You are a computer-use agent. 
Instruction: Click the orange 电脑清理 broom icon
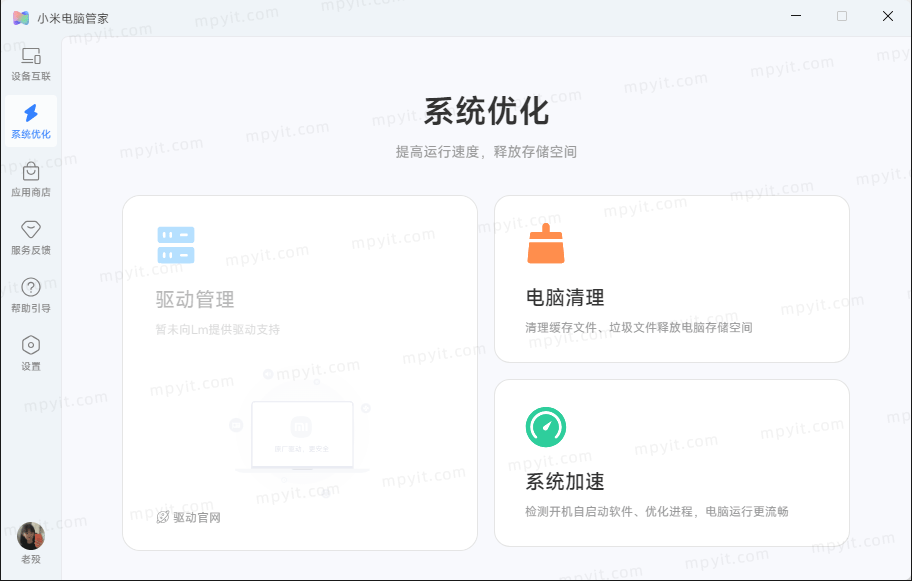(546, 243)
